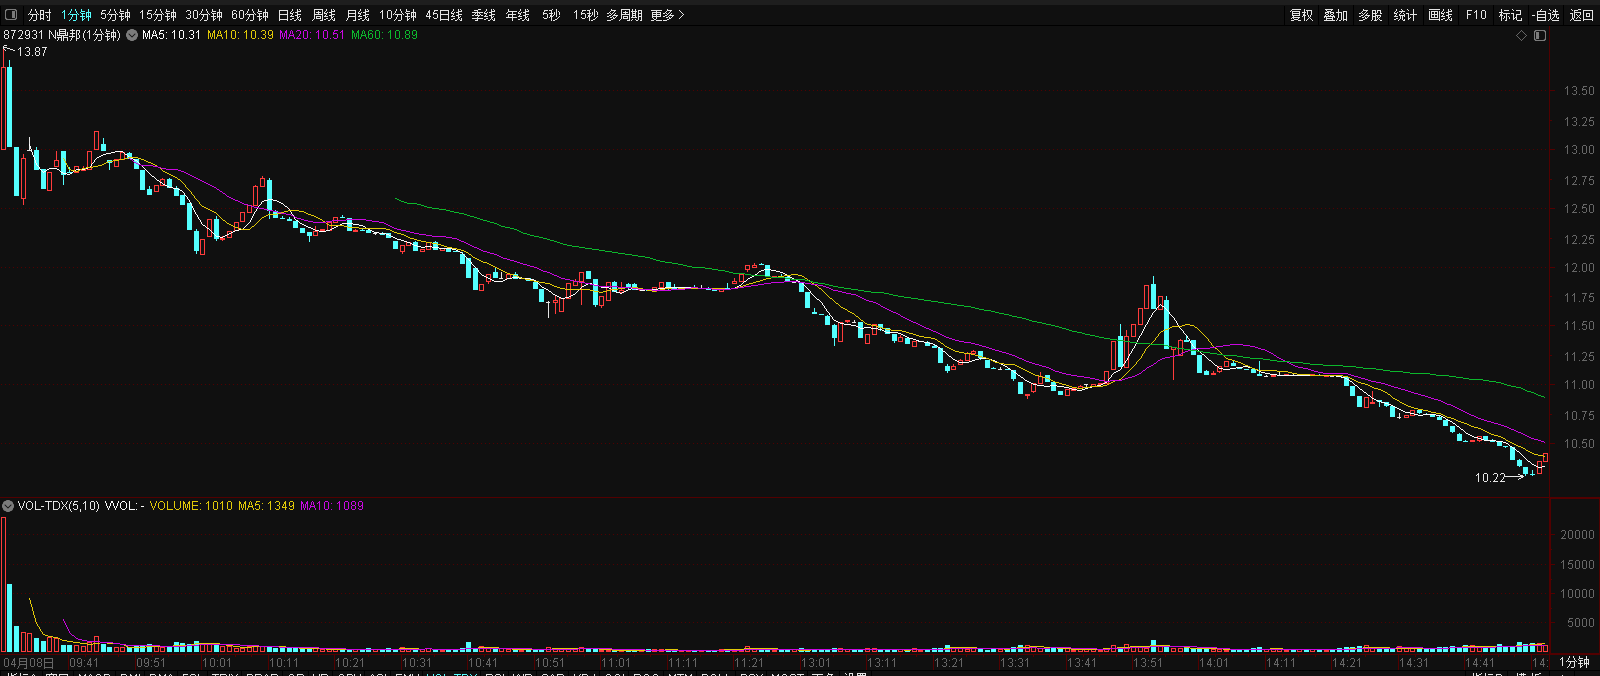This screenshot has width=1600, height=676.
Task: Select the 1分钟 period tab
Action: point(76,15)
